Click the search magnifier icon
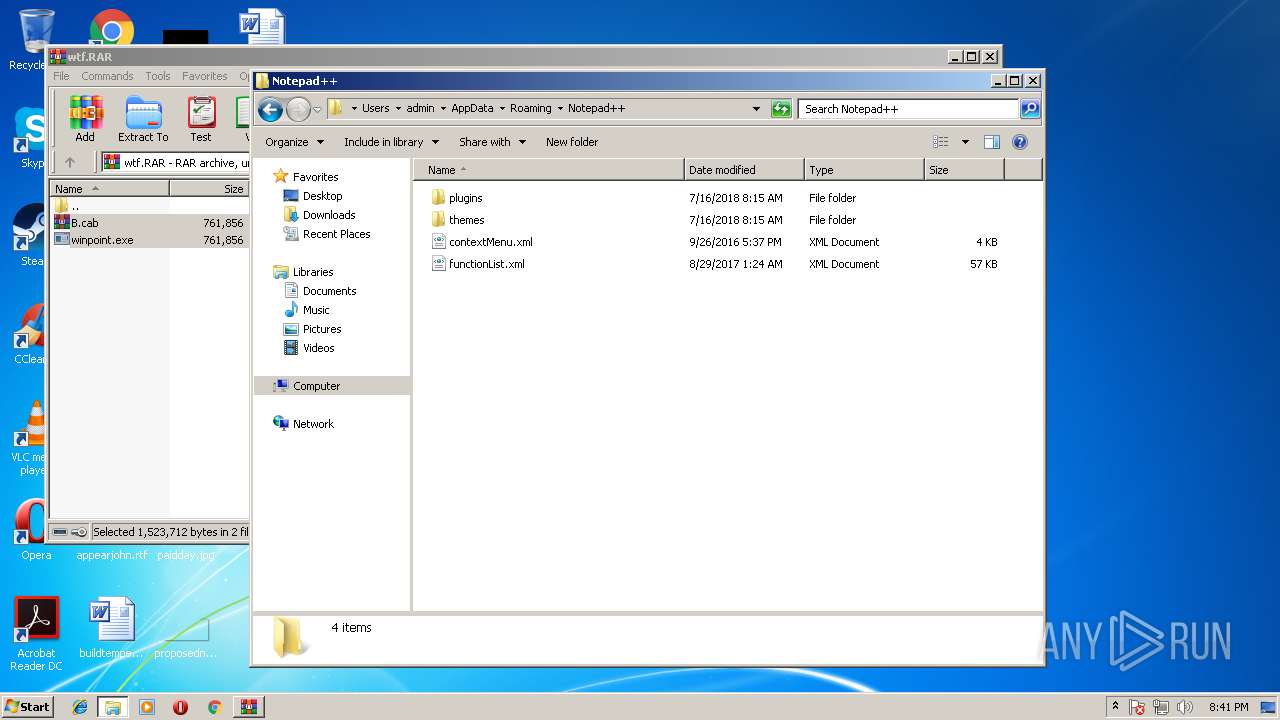The height and width of the screenshot is (720, 1280). point(1029,109)
